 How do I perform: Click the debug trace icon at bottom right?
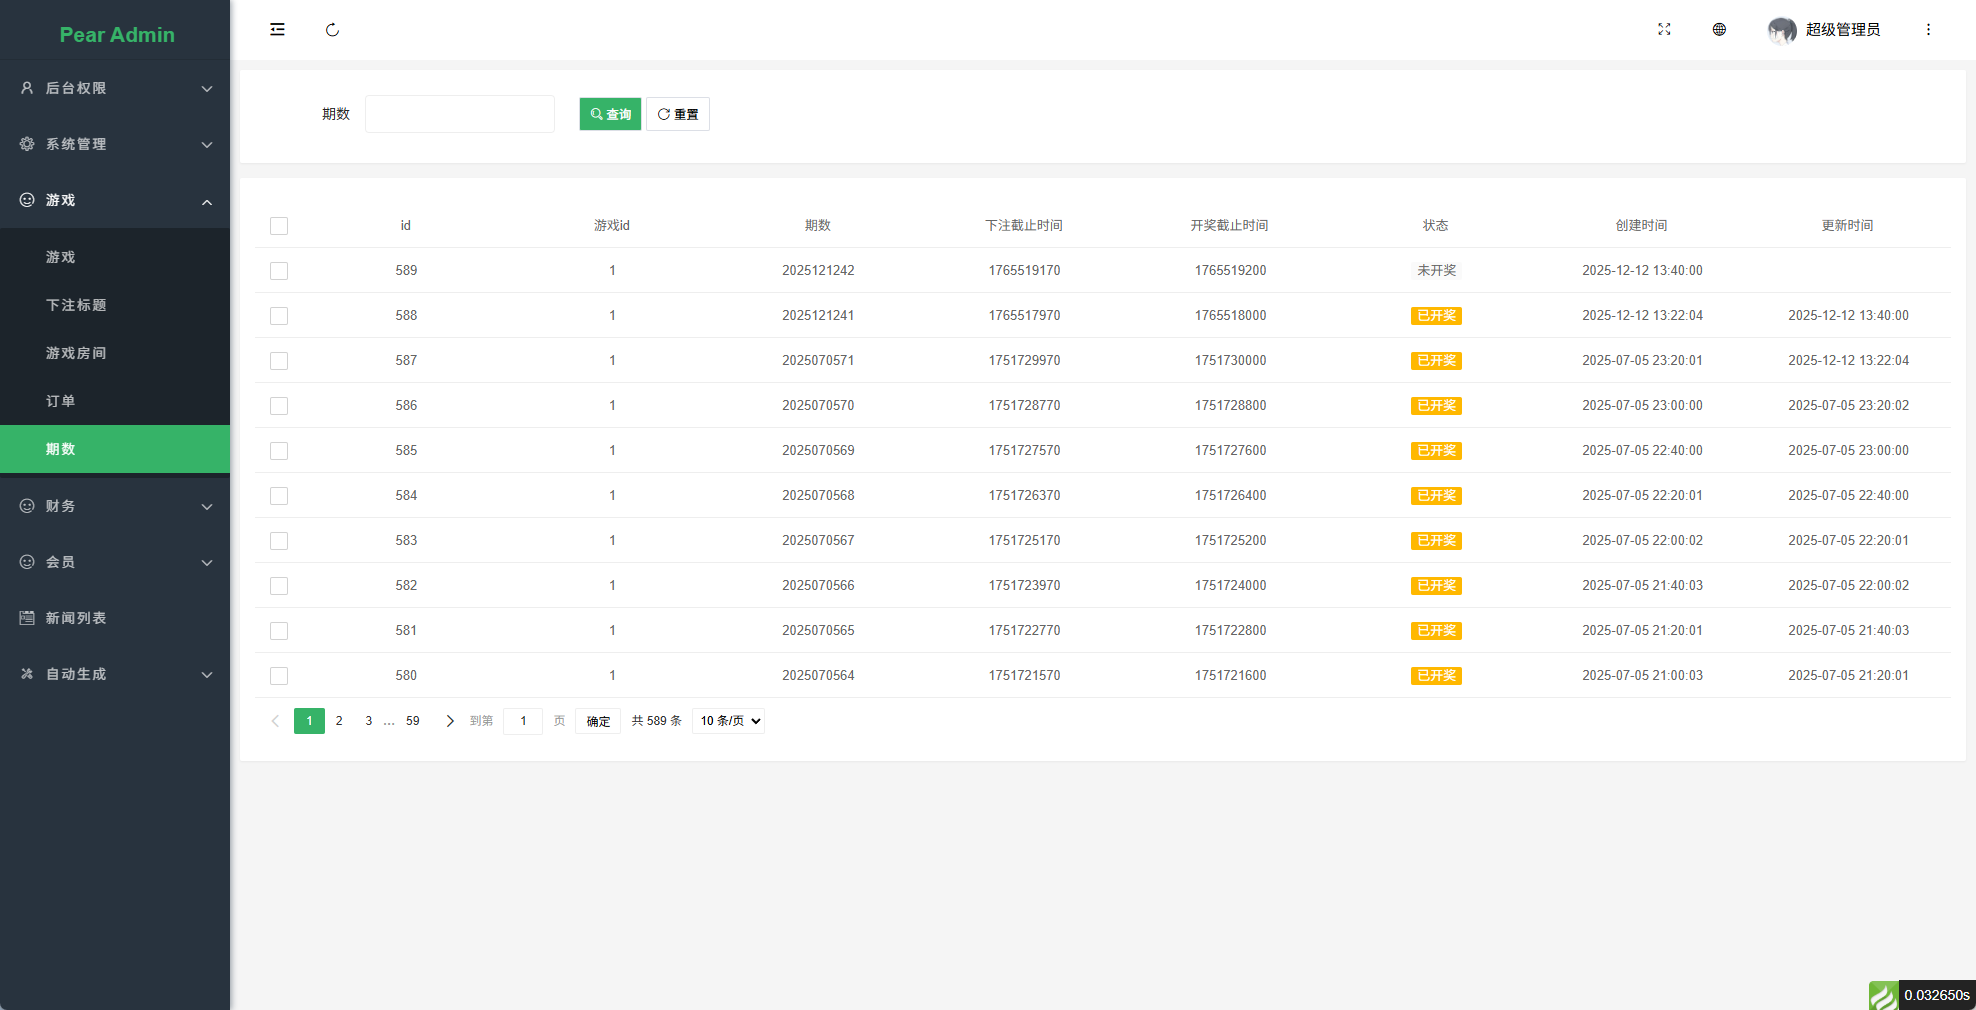click(1883, 995)
